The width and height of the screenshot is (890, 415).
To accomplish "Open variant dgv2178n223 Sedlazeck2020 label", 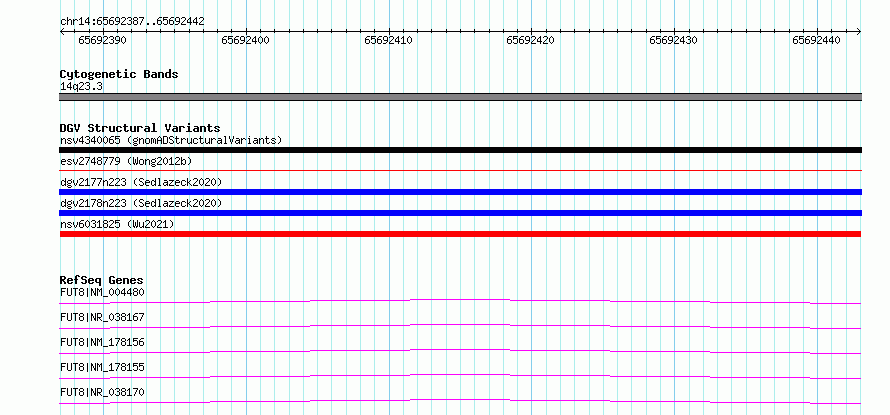I will tap(141, 203).
